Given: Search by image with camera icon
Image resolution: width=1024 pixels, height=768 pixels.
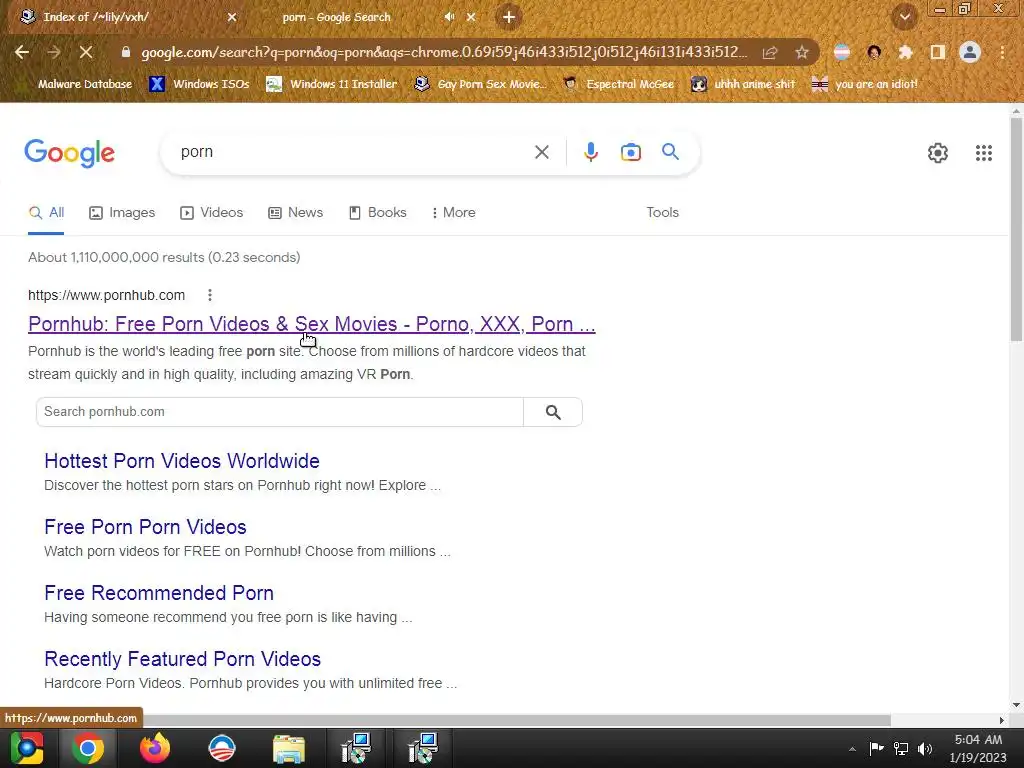Looking at the screenshot, I should pyautogui.click(x=631, y=152).
